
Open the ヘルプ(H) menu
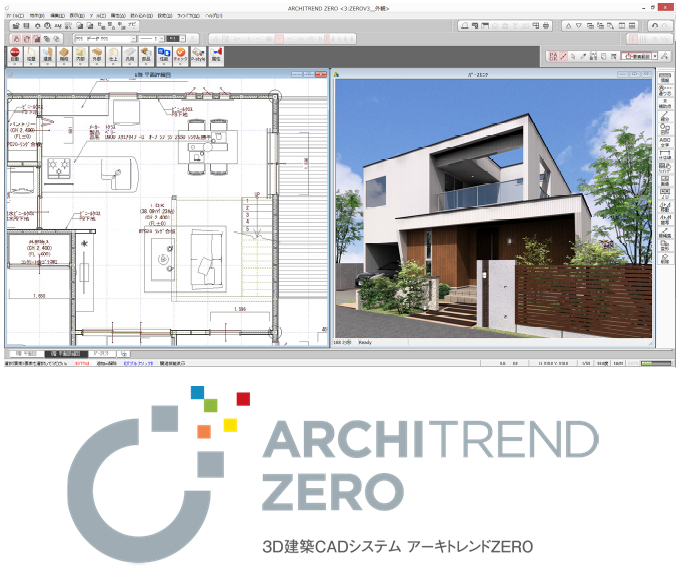tap(214, 16)
